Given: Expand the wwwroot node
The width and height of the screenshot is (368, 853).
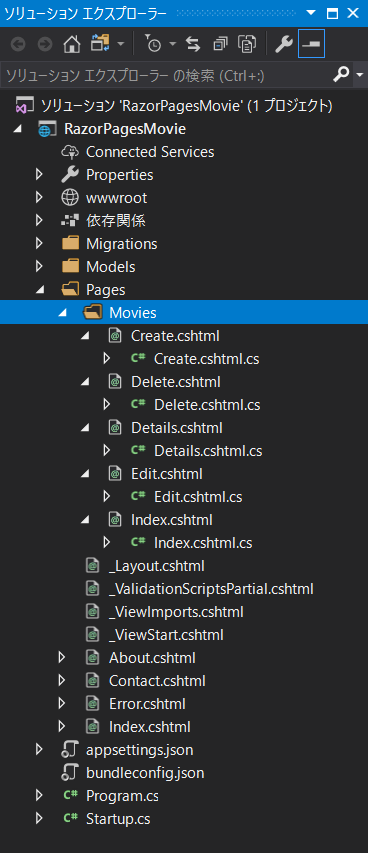Looking at the screenshot, I should (x=39, y=197).
